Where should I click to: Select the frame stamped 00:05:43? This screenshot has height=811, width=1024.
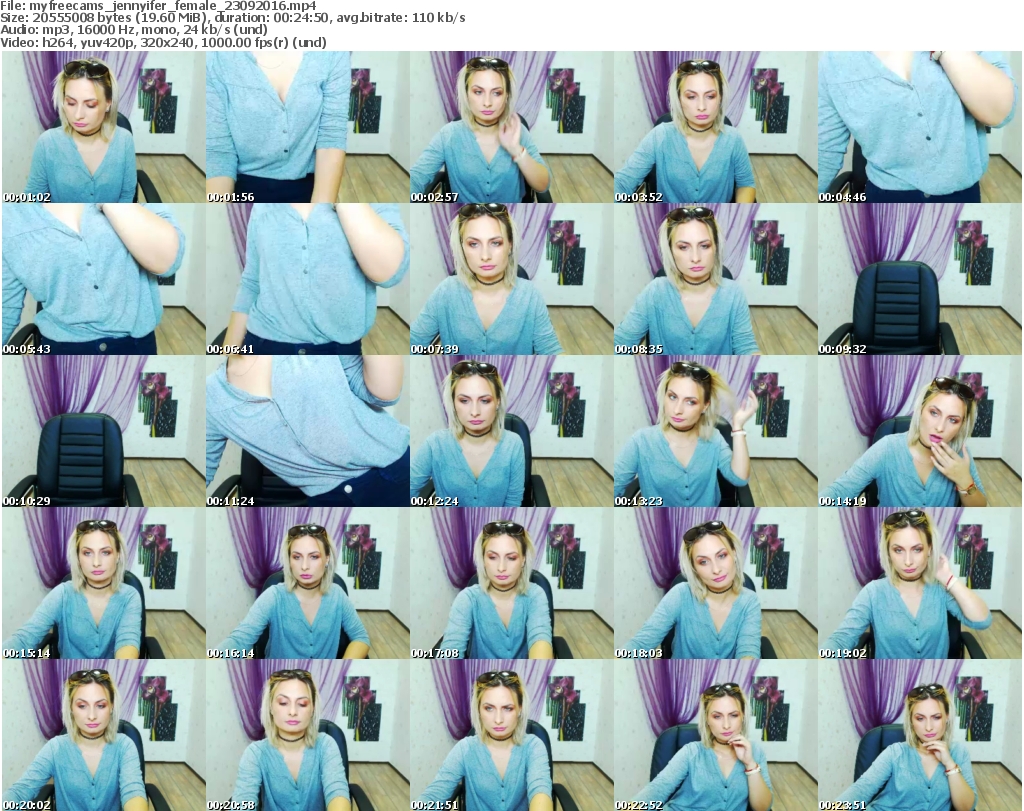(103, 279)
